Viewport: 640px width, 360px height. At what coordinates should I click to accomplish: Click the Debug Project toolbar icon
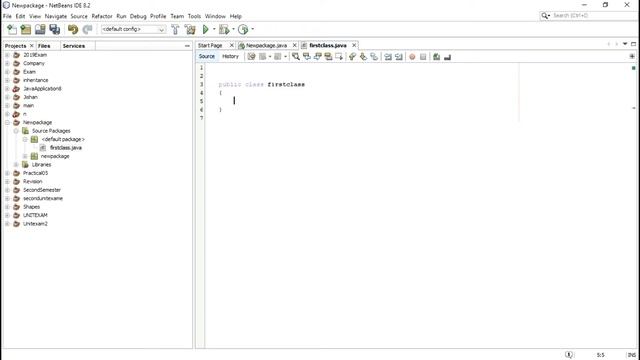pos(224,29)
